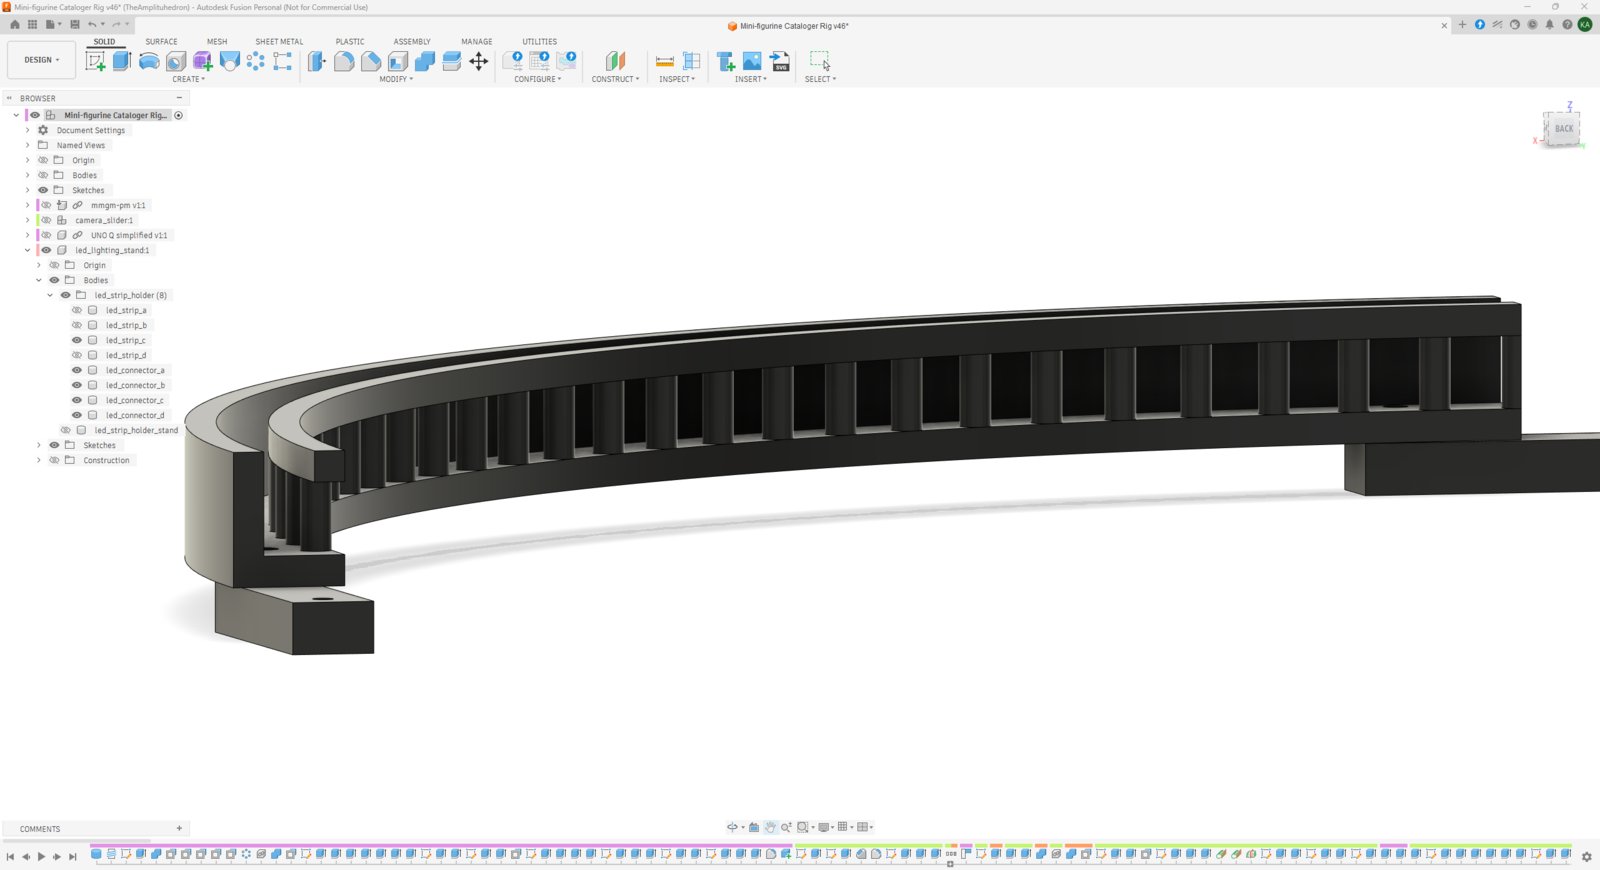
Task: Click the Press Pull tool icon
Action: click(317, 61)
